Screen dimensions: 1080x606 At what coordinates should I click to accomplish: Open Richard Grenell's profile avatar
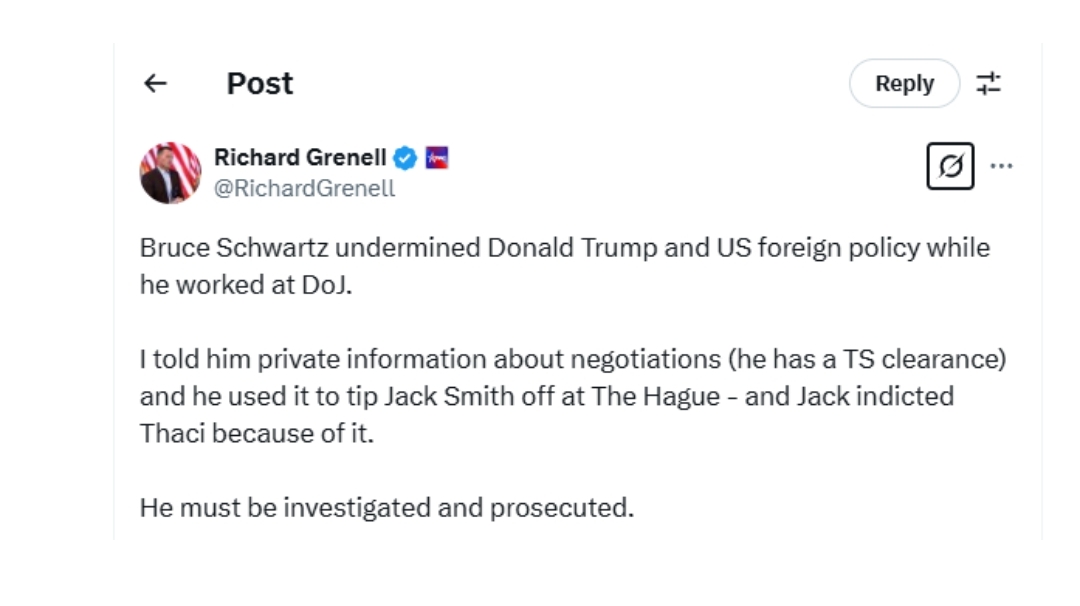[170, 173]
